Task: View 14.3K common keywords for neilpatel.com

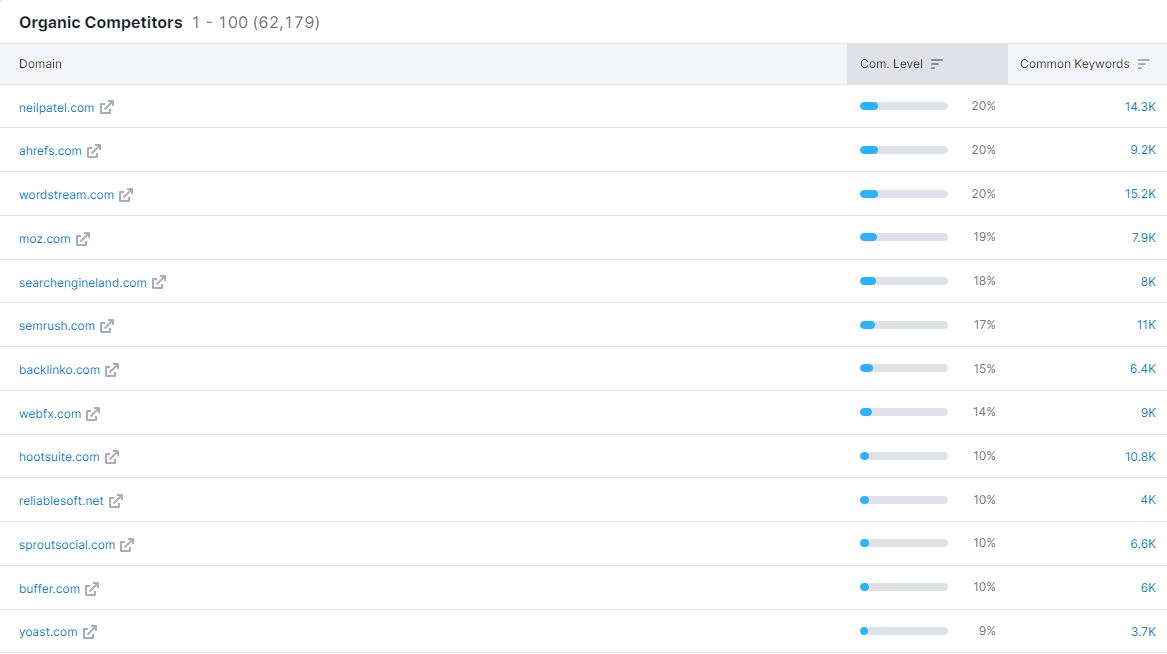Action: click(x=1140, y=105)
